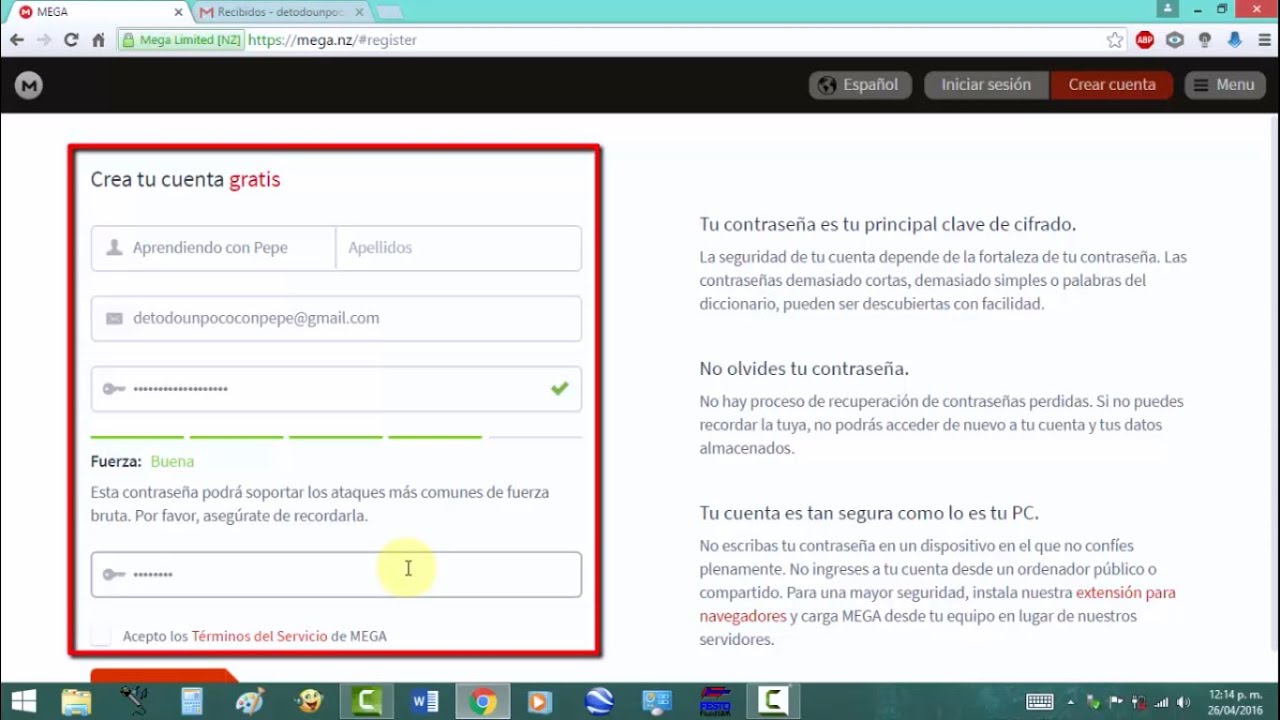Click the MEGA logo in the page header
The width and height of the screenshot is (1280, 720).
pos(28,85)
